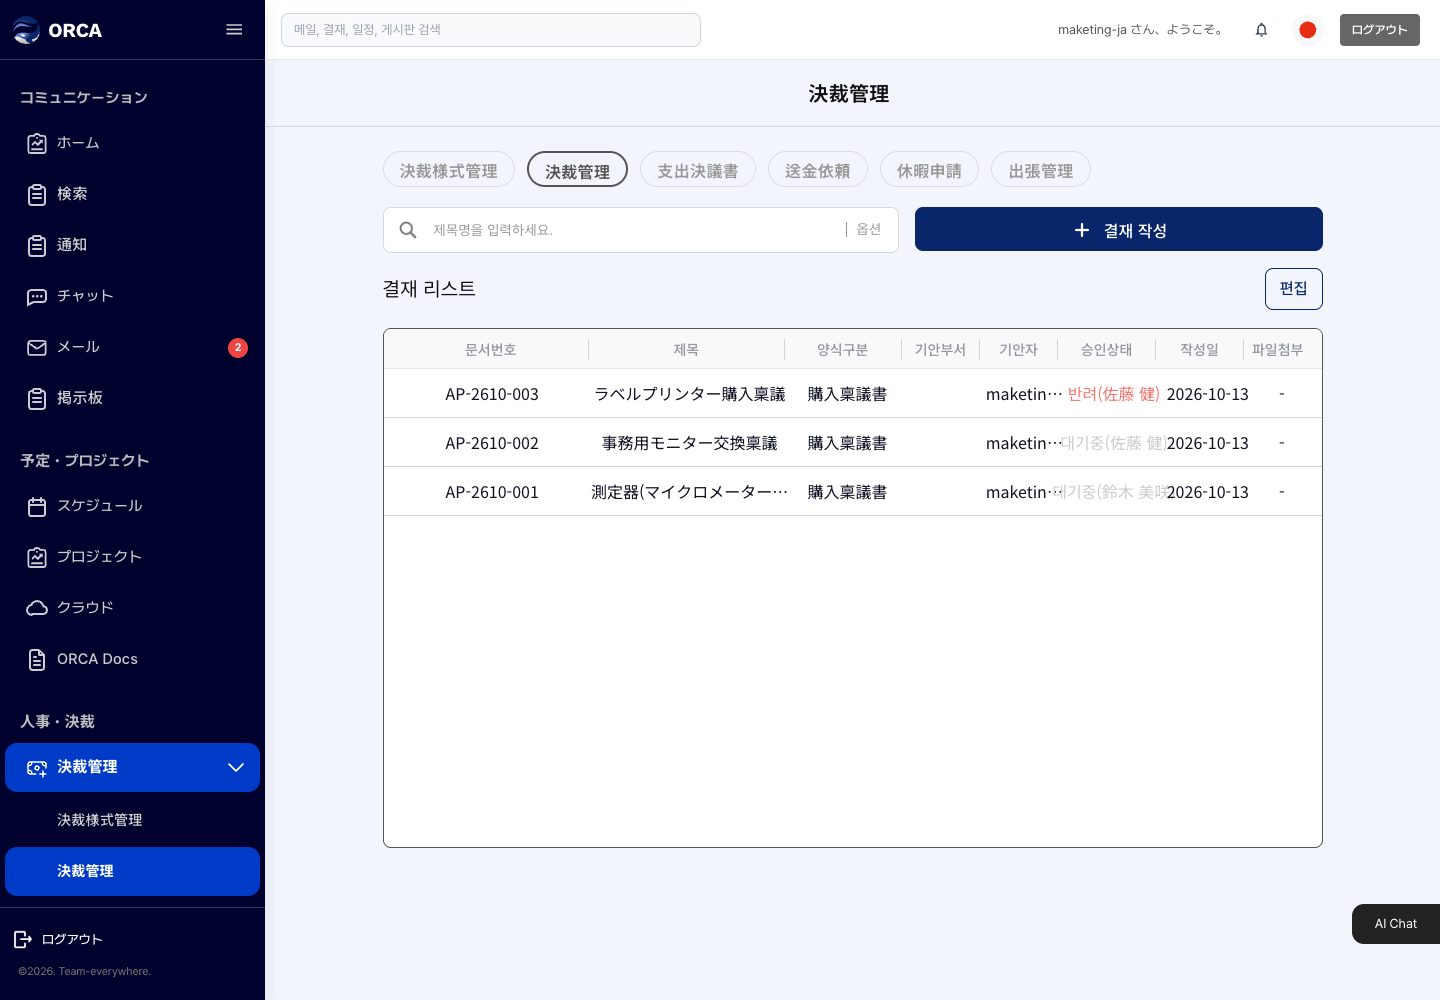The height and width of the screenshot is (1000, 1440).
Task: Switch to the 支出決議書 tab
Action: click(698, 170)
